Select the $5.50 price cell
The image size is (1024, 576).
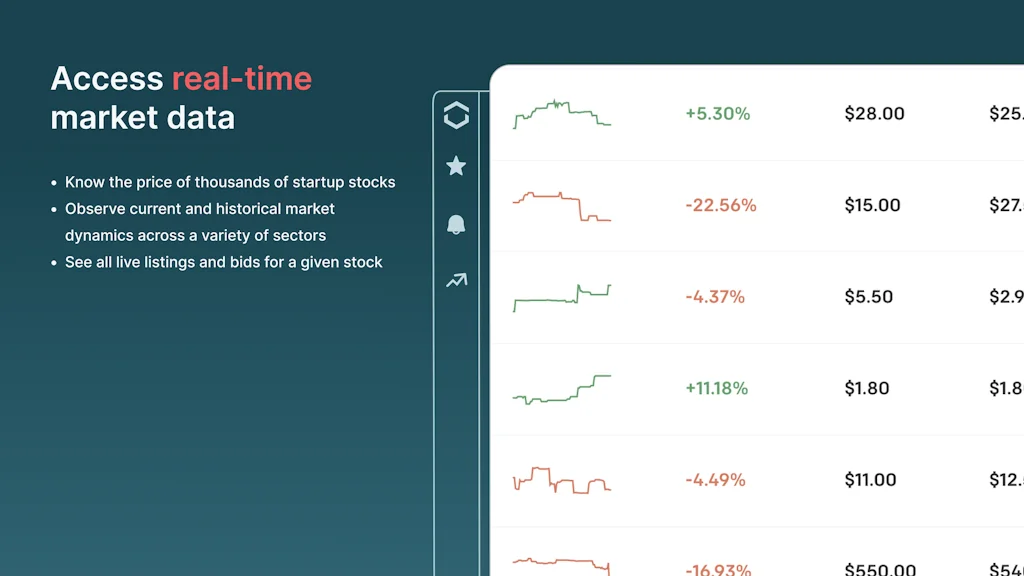coord(868,297)
